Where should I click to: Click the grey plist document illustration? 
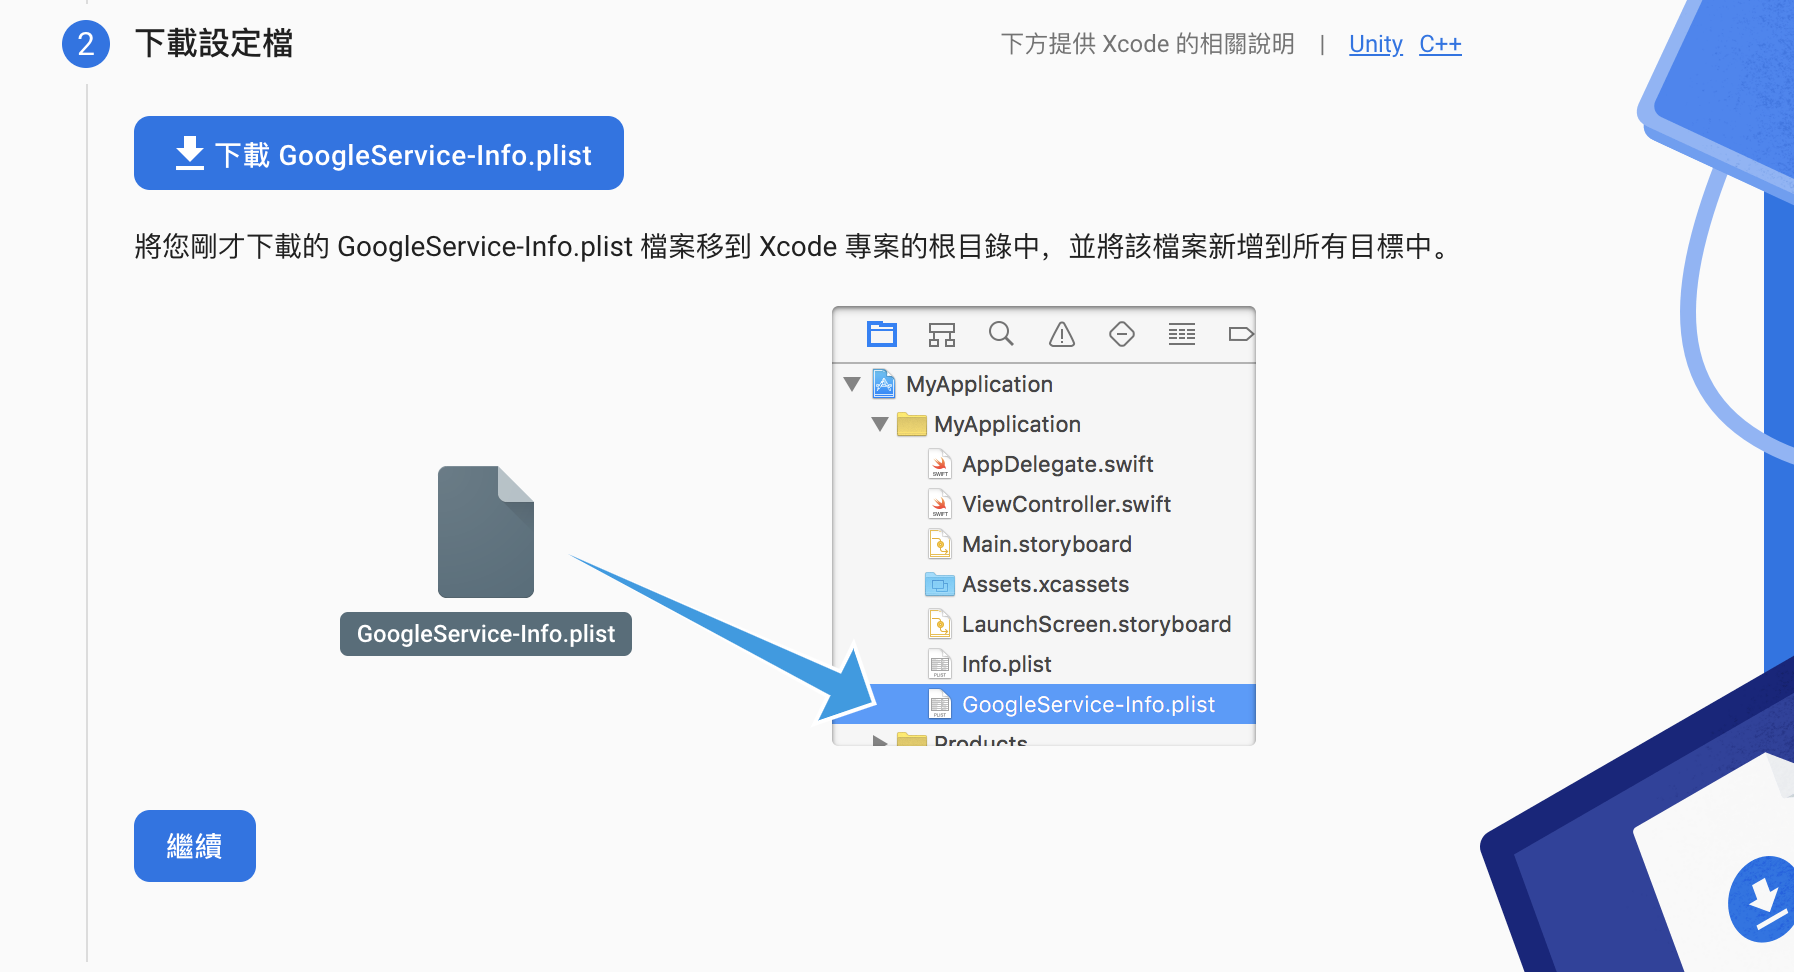(486, 532)
